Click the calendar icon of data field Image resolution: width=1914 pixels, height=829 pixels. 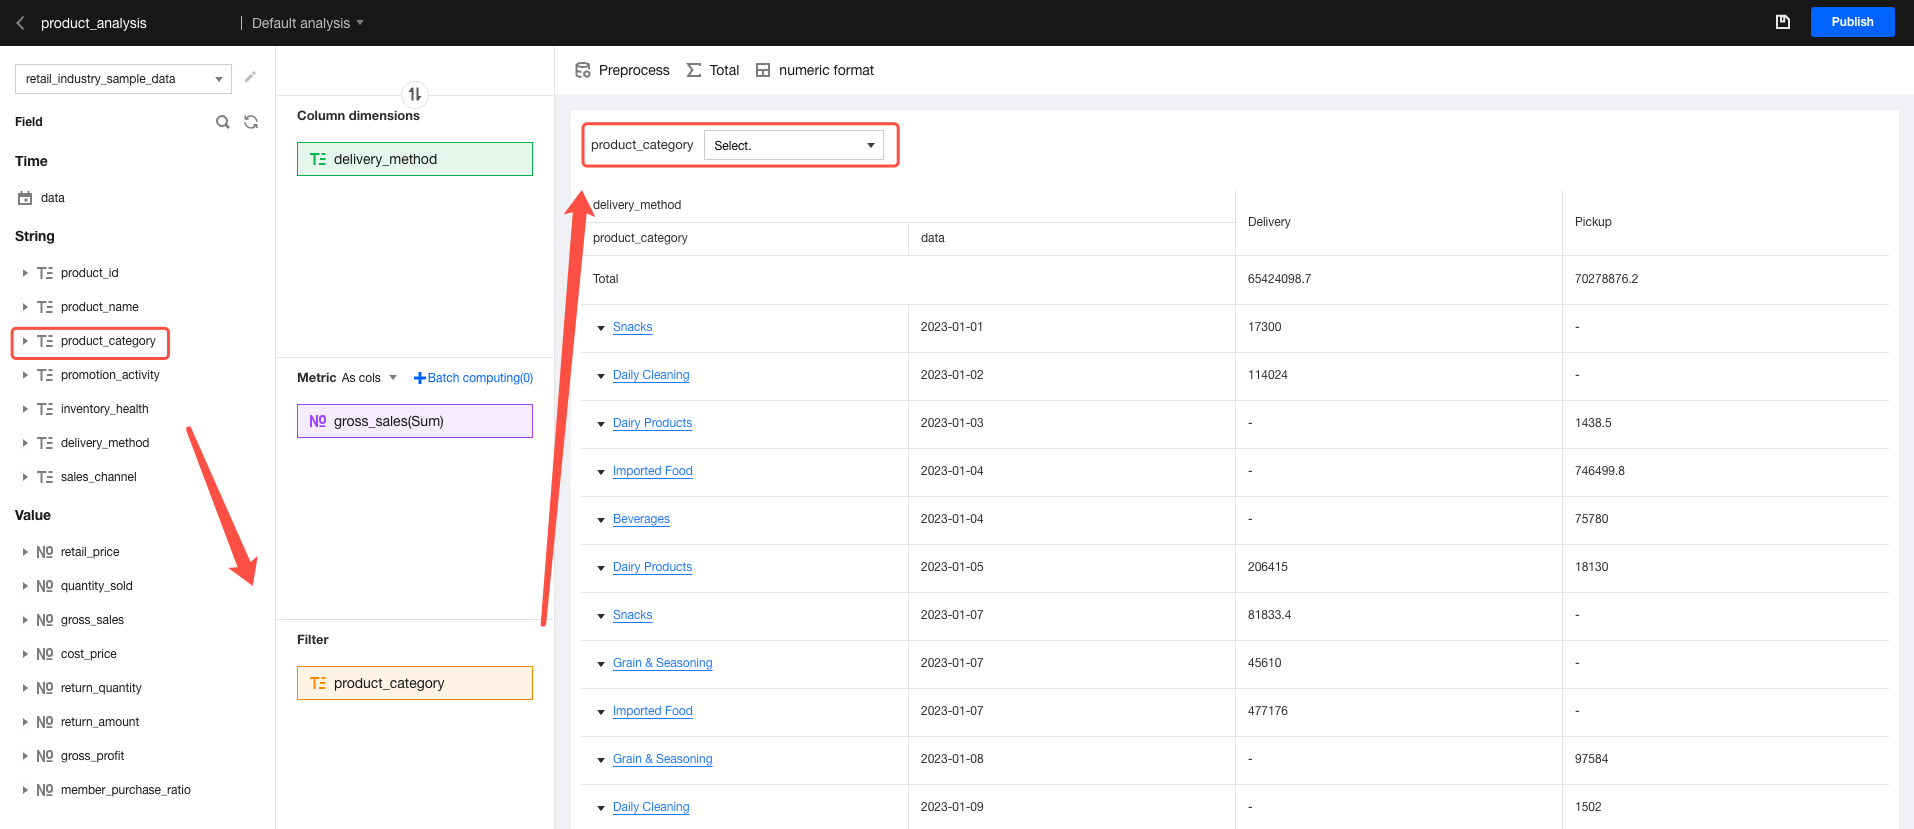(25, 198)
